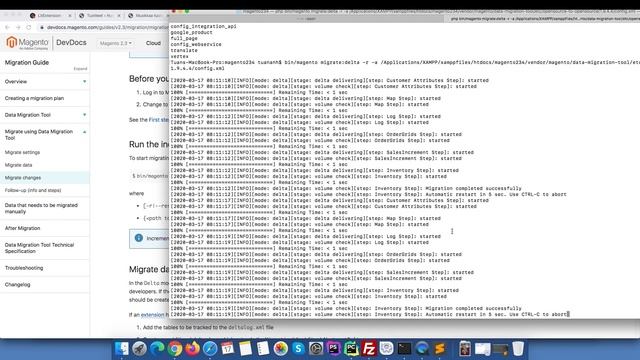Click blue info icon in Incremental note
Image resolution: width=640 pixels, height=360 pixels.
[x=139, y=238]
